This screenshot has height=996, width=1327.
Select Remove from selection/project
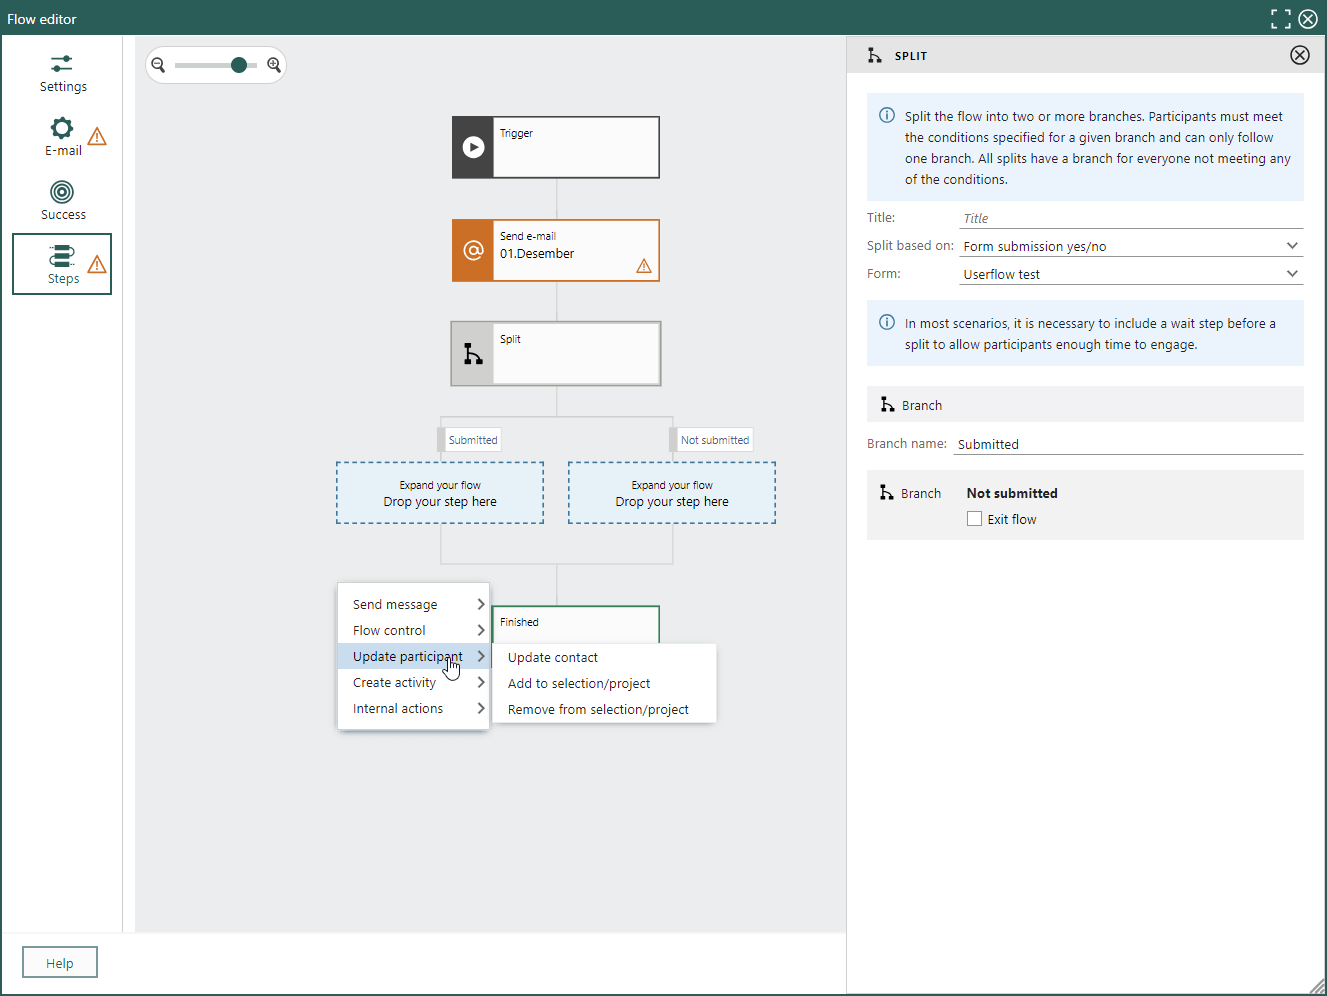coord(604,709)
